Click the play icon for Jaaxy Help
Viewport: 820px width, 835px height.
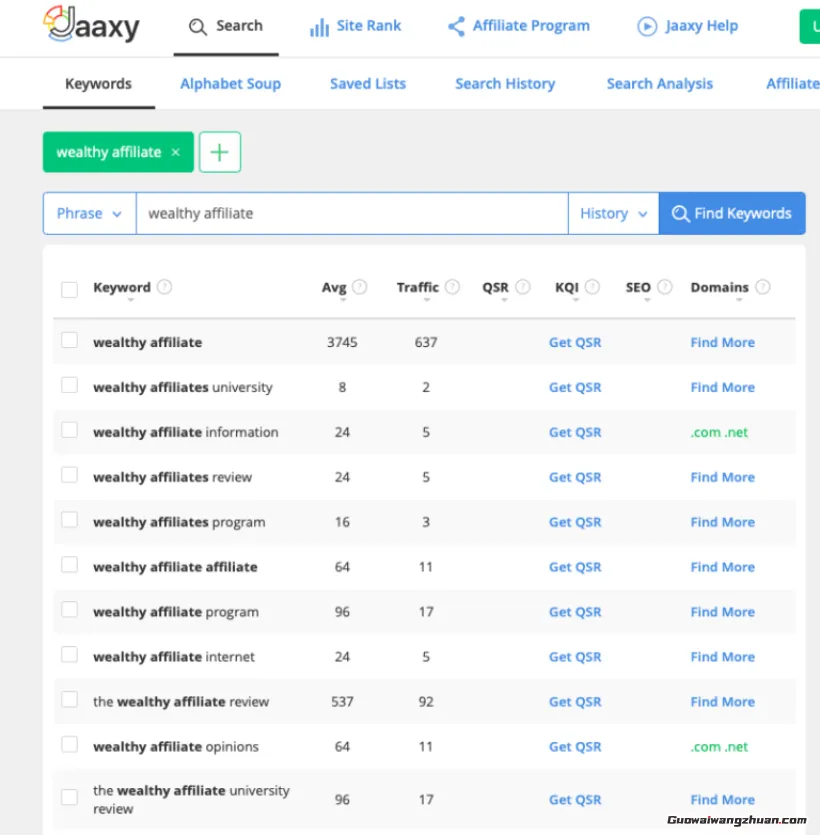click(647, 26)
